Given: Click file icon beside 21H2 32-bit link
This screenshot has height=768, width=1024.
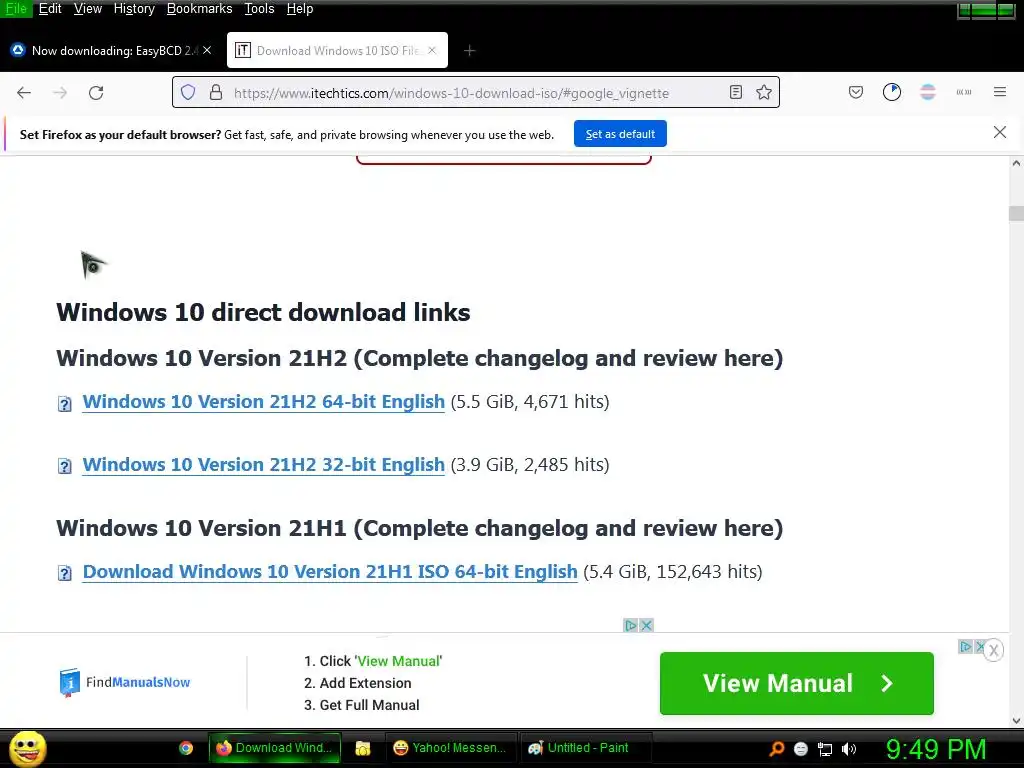Looking at the screenshot, I should tap(65, 466).
